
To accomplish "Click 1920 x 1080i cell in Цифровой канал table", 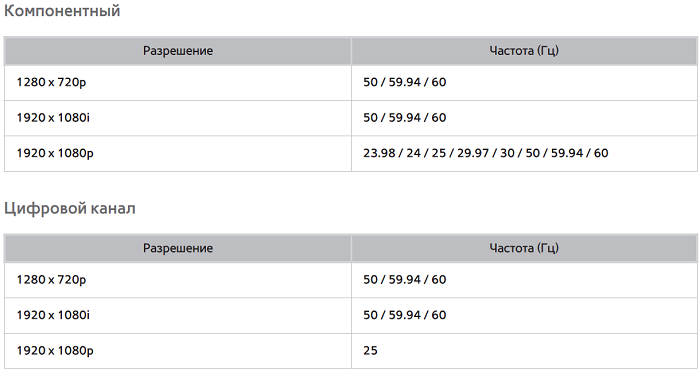I will click(178, 315).
